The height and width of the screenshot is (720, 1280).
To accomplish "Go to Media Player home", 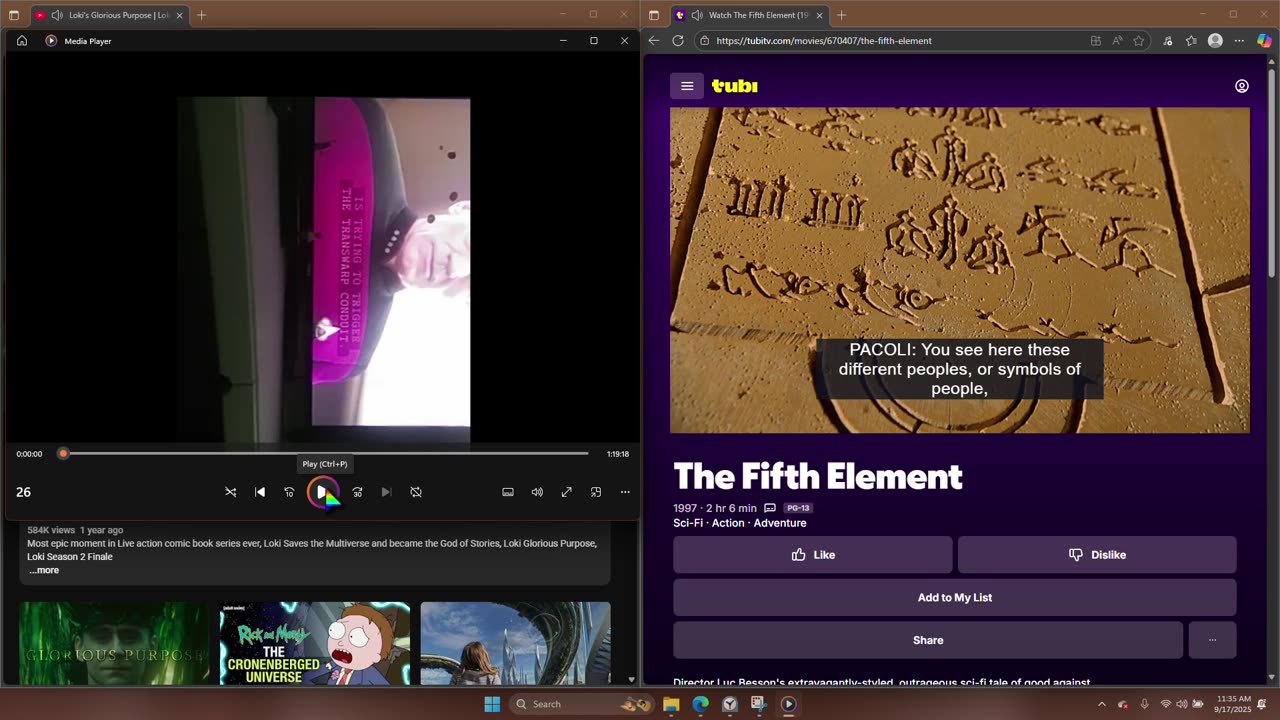I will coord(22,41).
